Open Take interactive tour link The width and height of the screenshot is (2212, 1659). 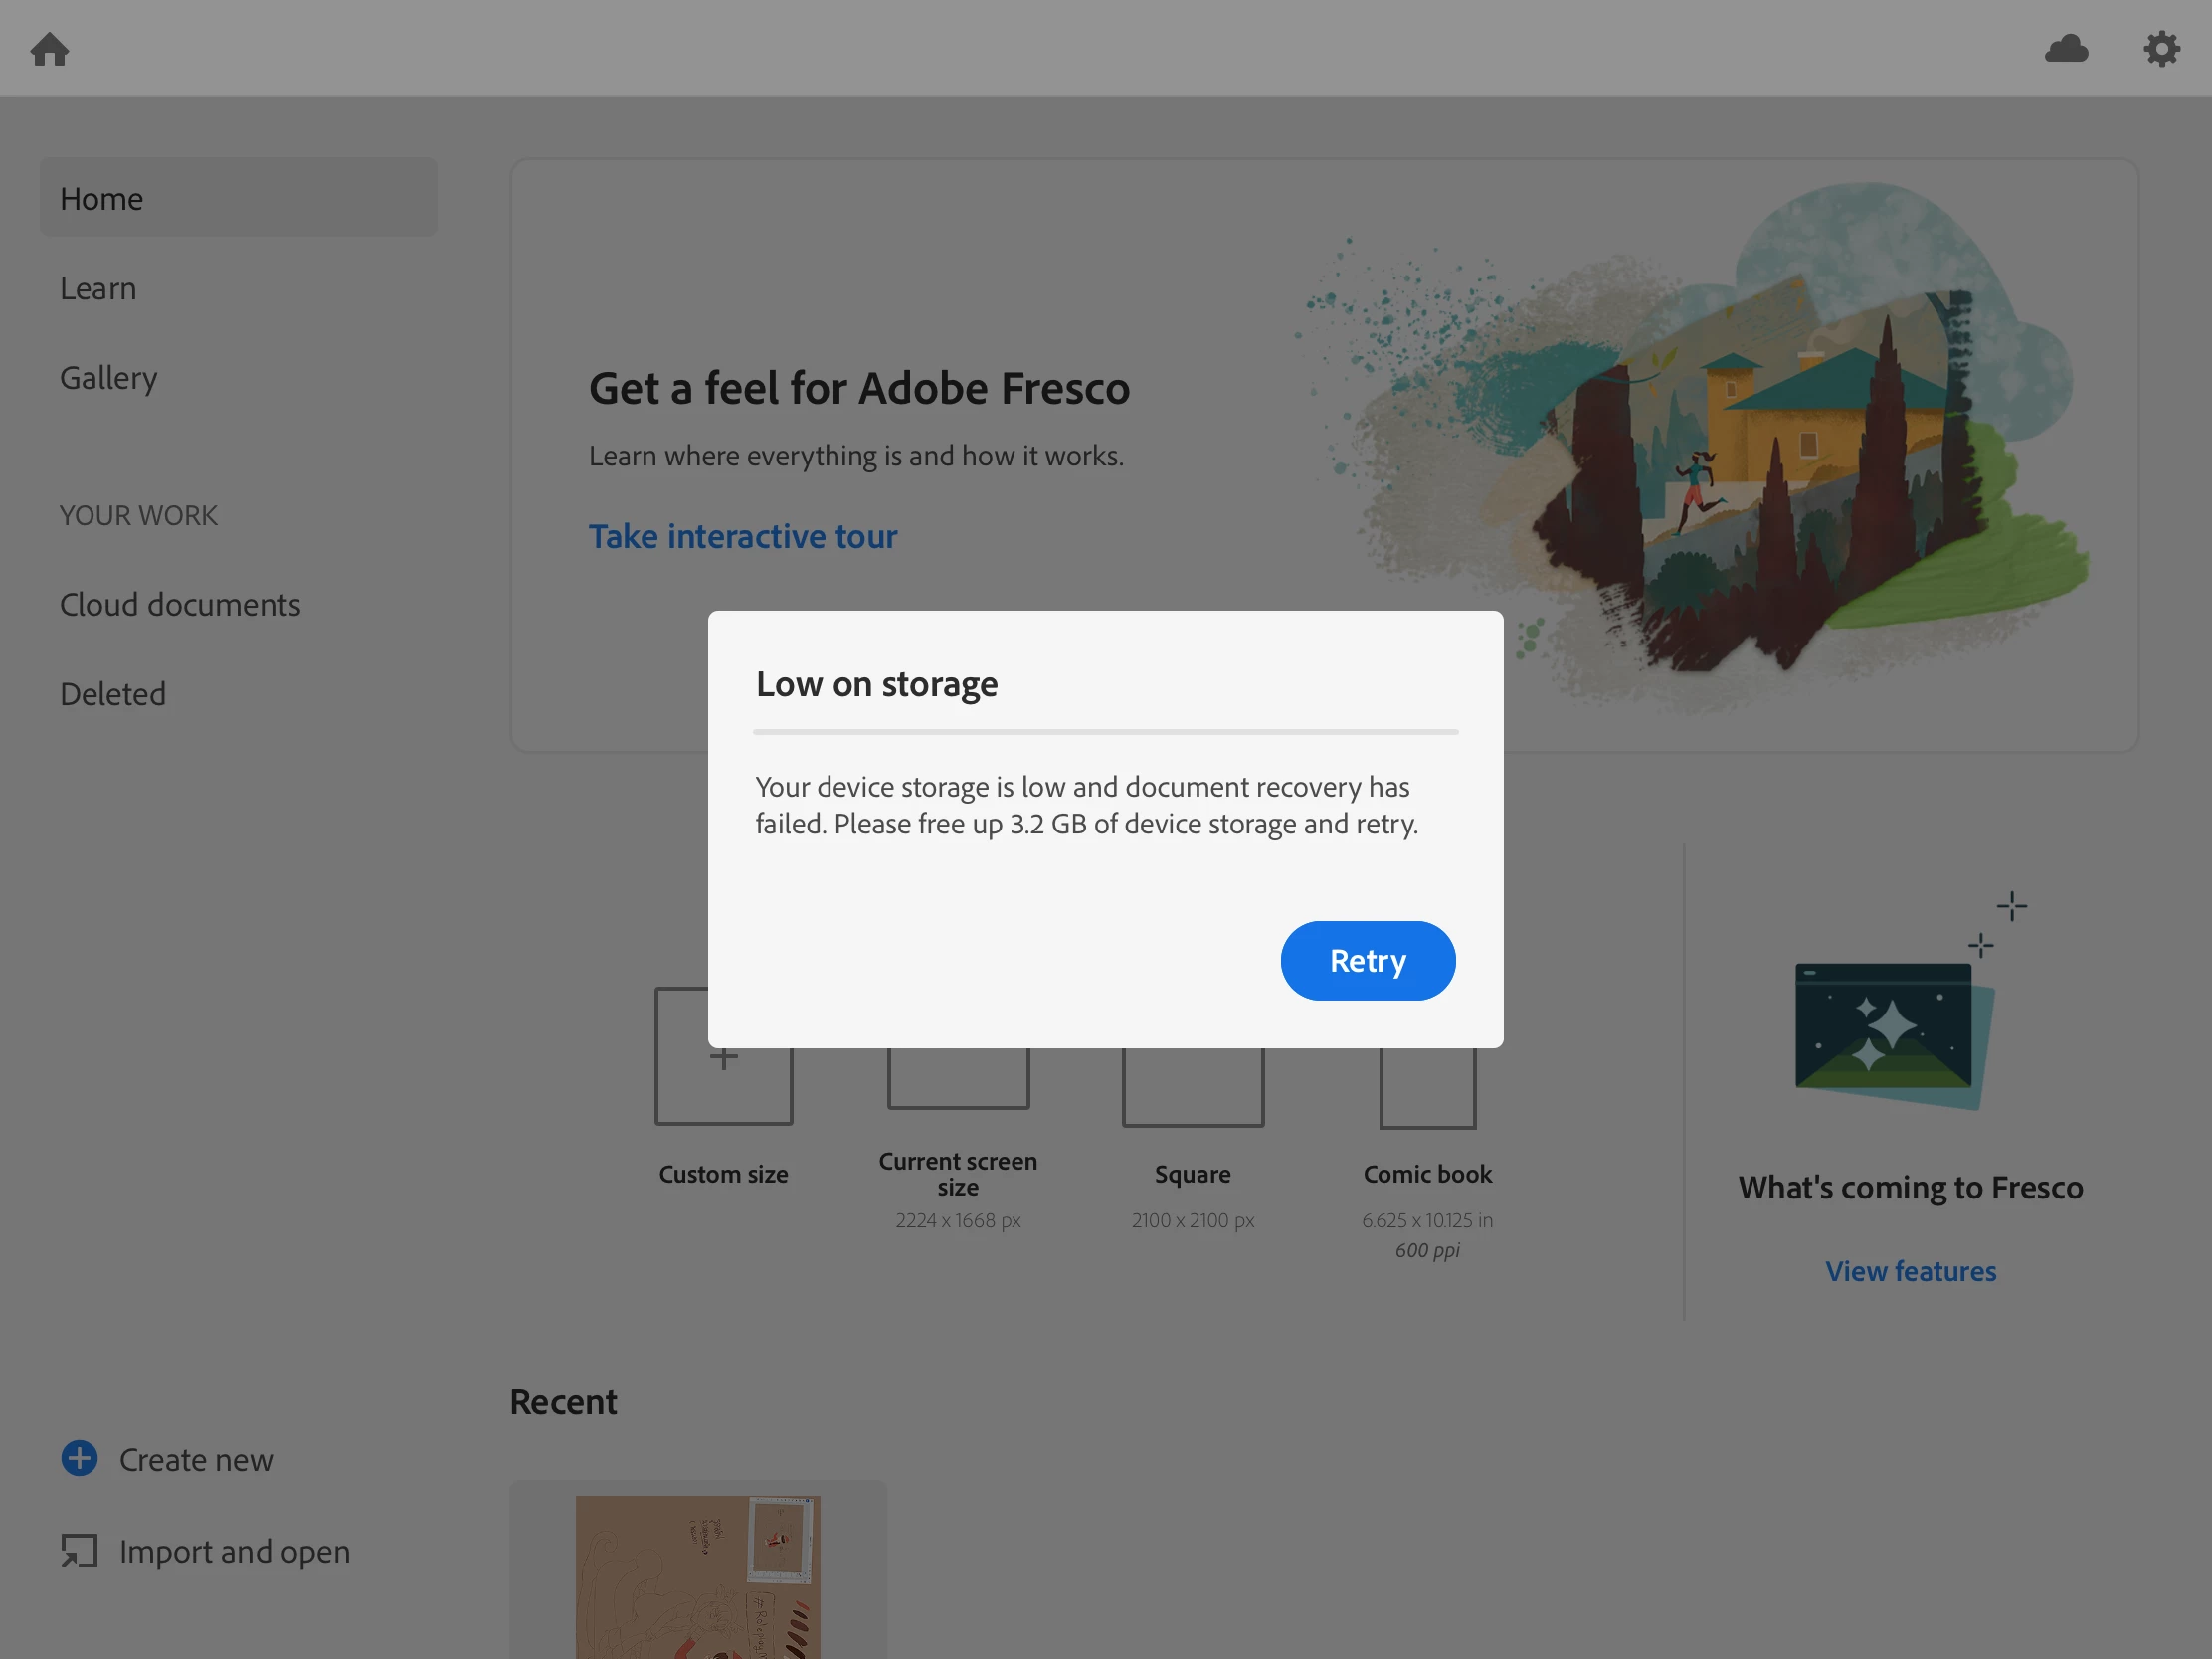[x=742, y=537]
